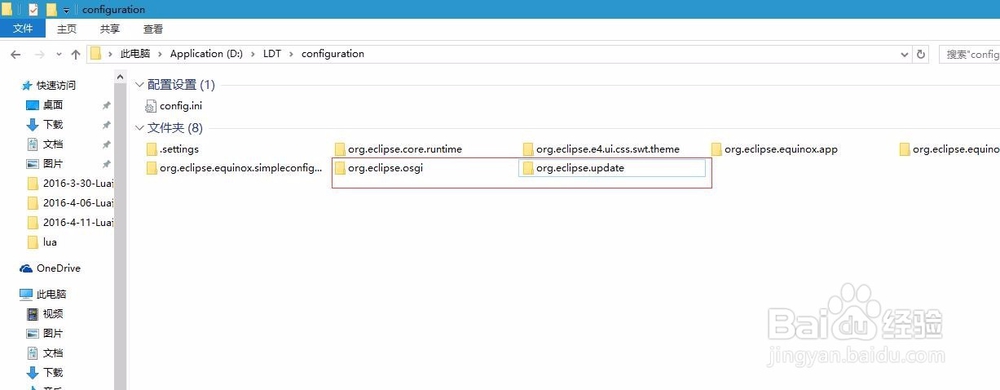This screenshot has height=390, width=1000.
Task: Select the org.eclipse.update folder icon
Action: 528,168
